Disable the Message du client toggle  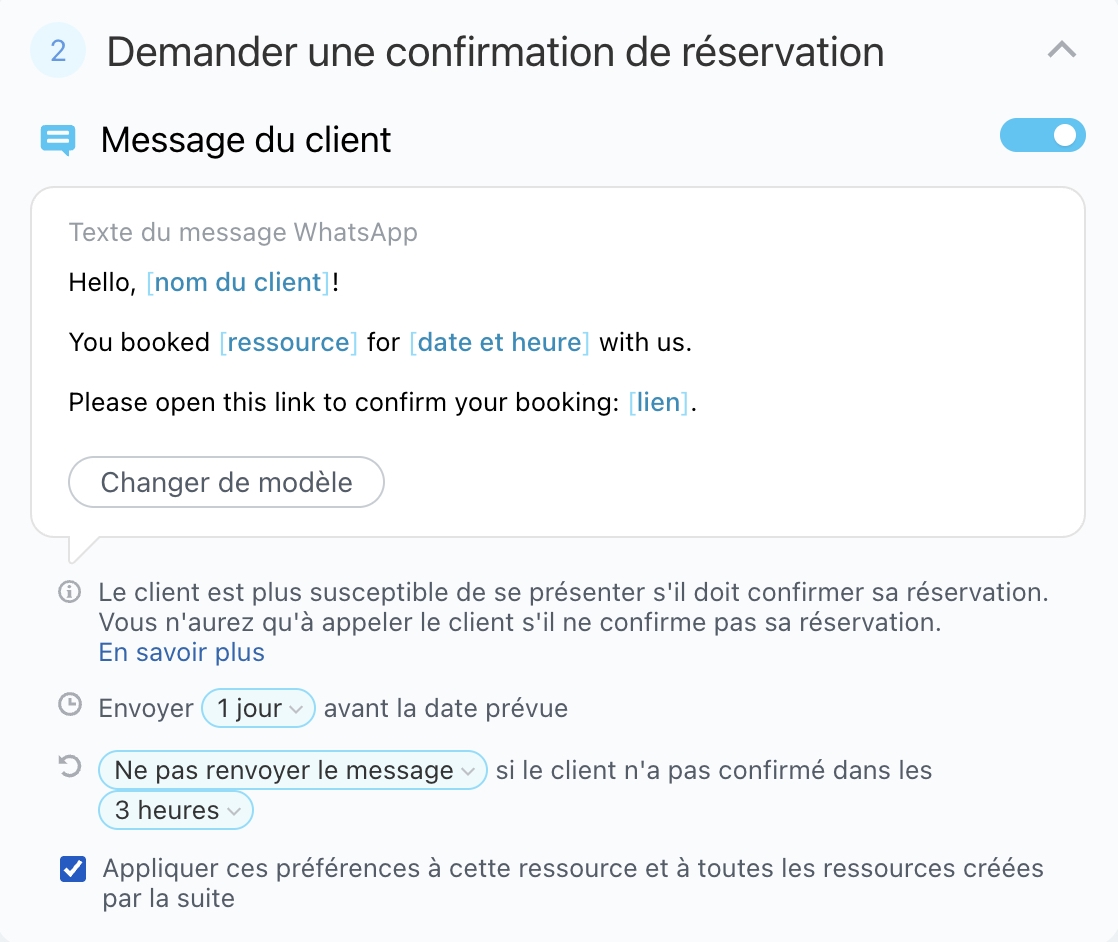coord(1042,136)
